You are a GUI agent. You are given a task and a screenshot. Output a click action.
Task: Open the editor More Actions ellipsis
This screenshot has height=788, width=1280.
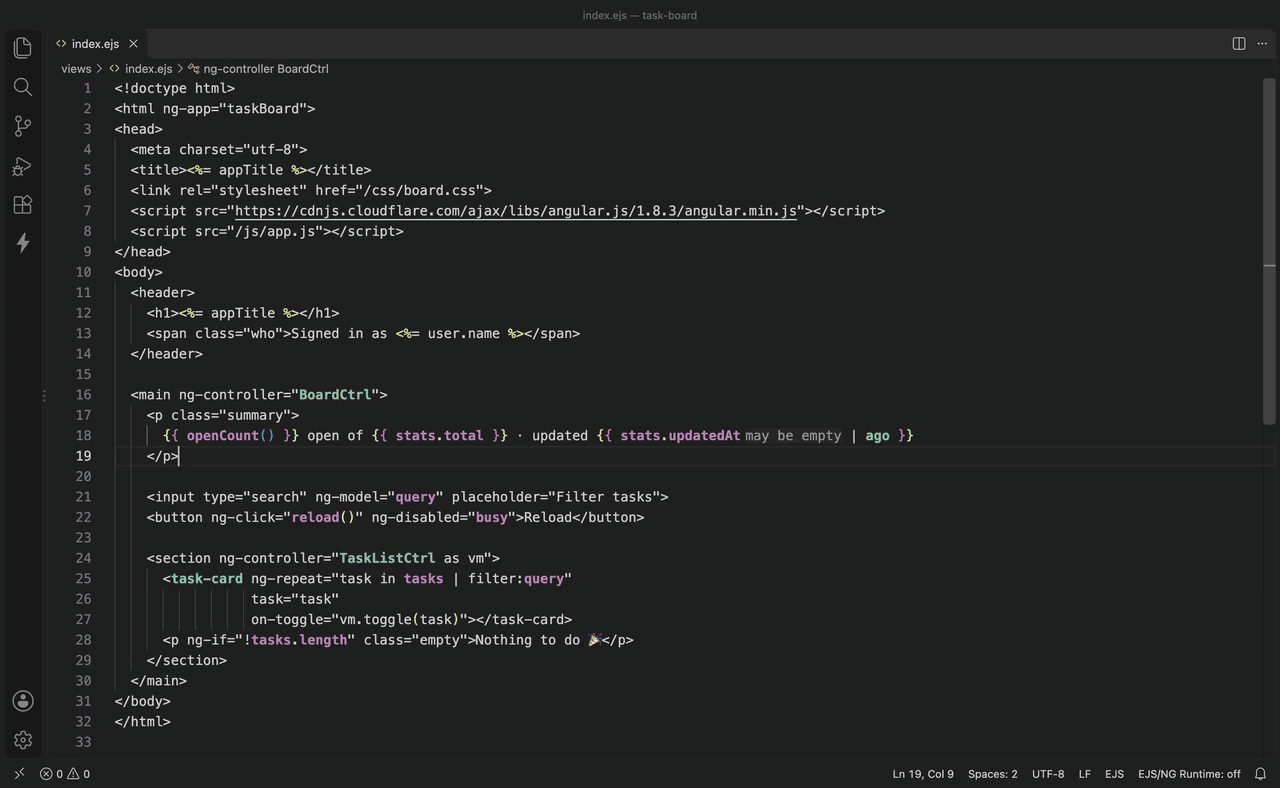click(1263, 43)
